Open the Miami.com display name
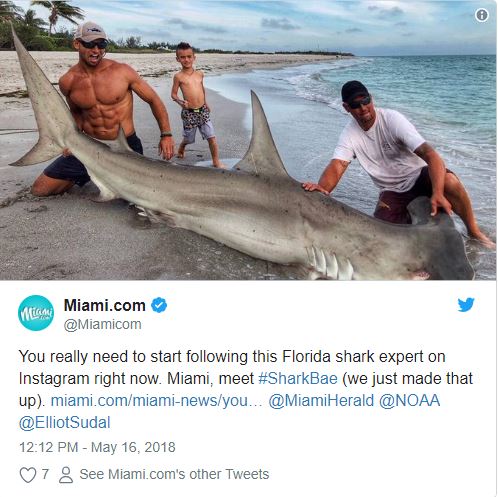 point(104,305)
